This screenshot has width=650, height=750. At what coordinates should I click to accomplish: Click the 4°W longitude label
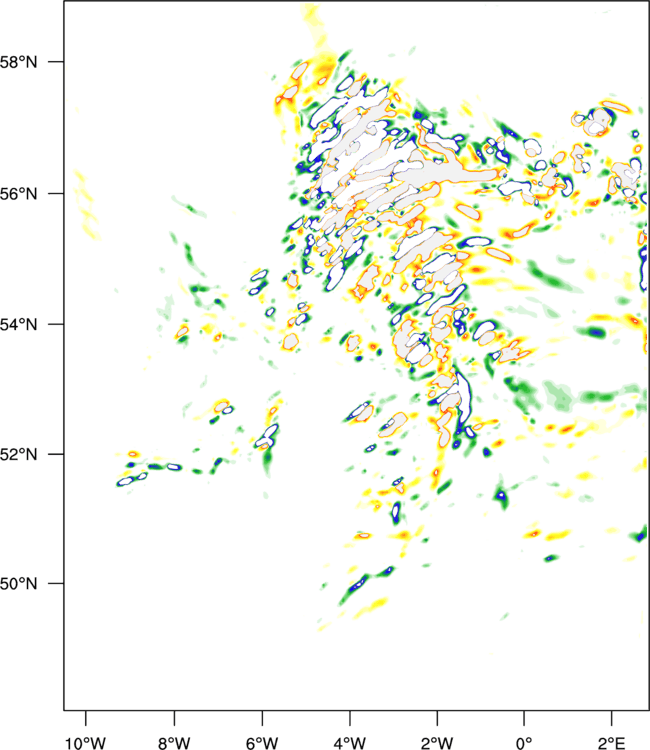350,743
